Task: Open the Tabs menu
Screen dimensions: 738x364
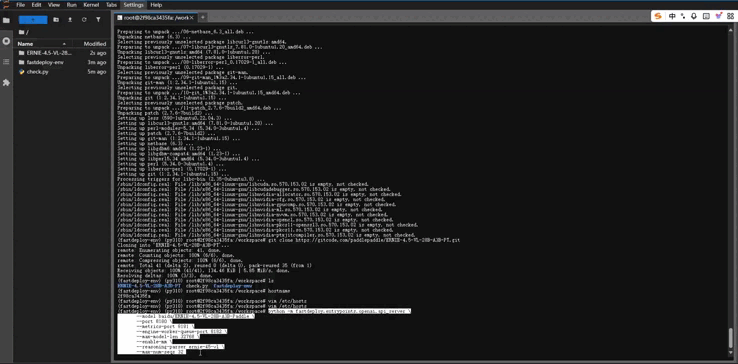Action: click(x=112, y=5)
